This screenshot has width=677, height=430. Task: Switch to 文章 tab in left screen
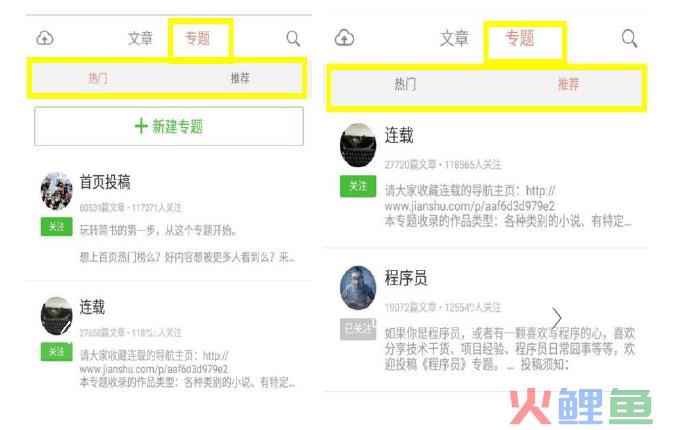140,38
